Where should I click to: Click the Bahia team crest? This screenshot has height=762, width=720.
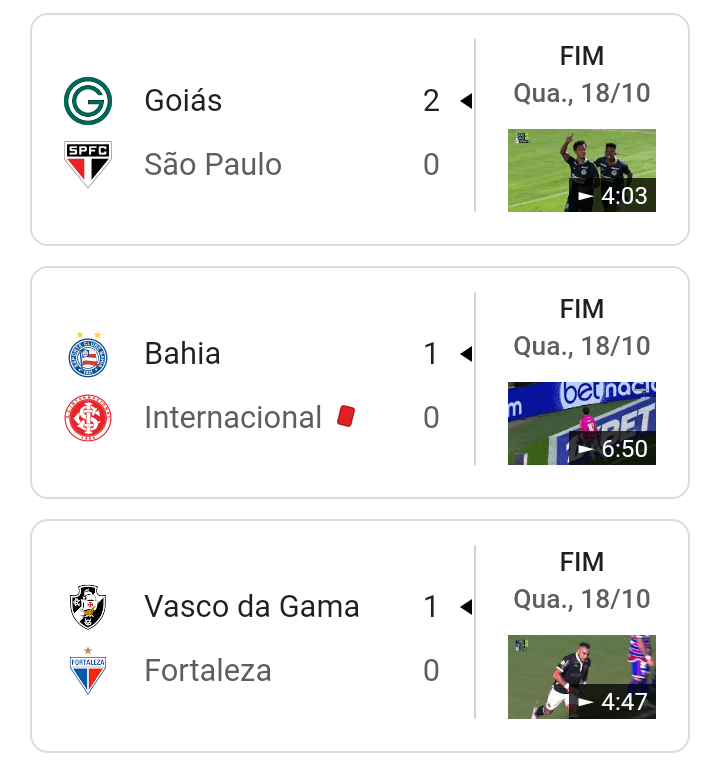pos(88,354)
